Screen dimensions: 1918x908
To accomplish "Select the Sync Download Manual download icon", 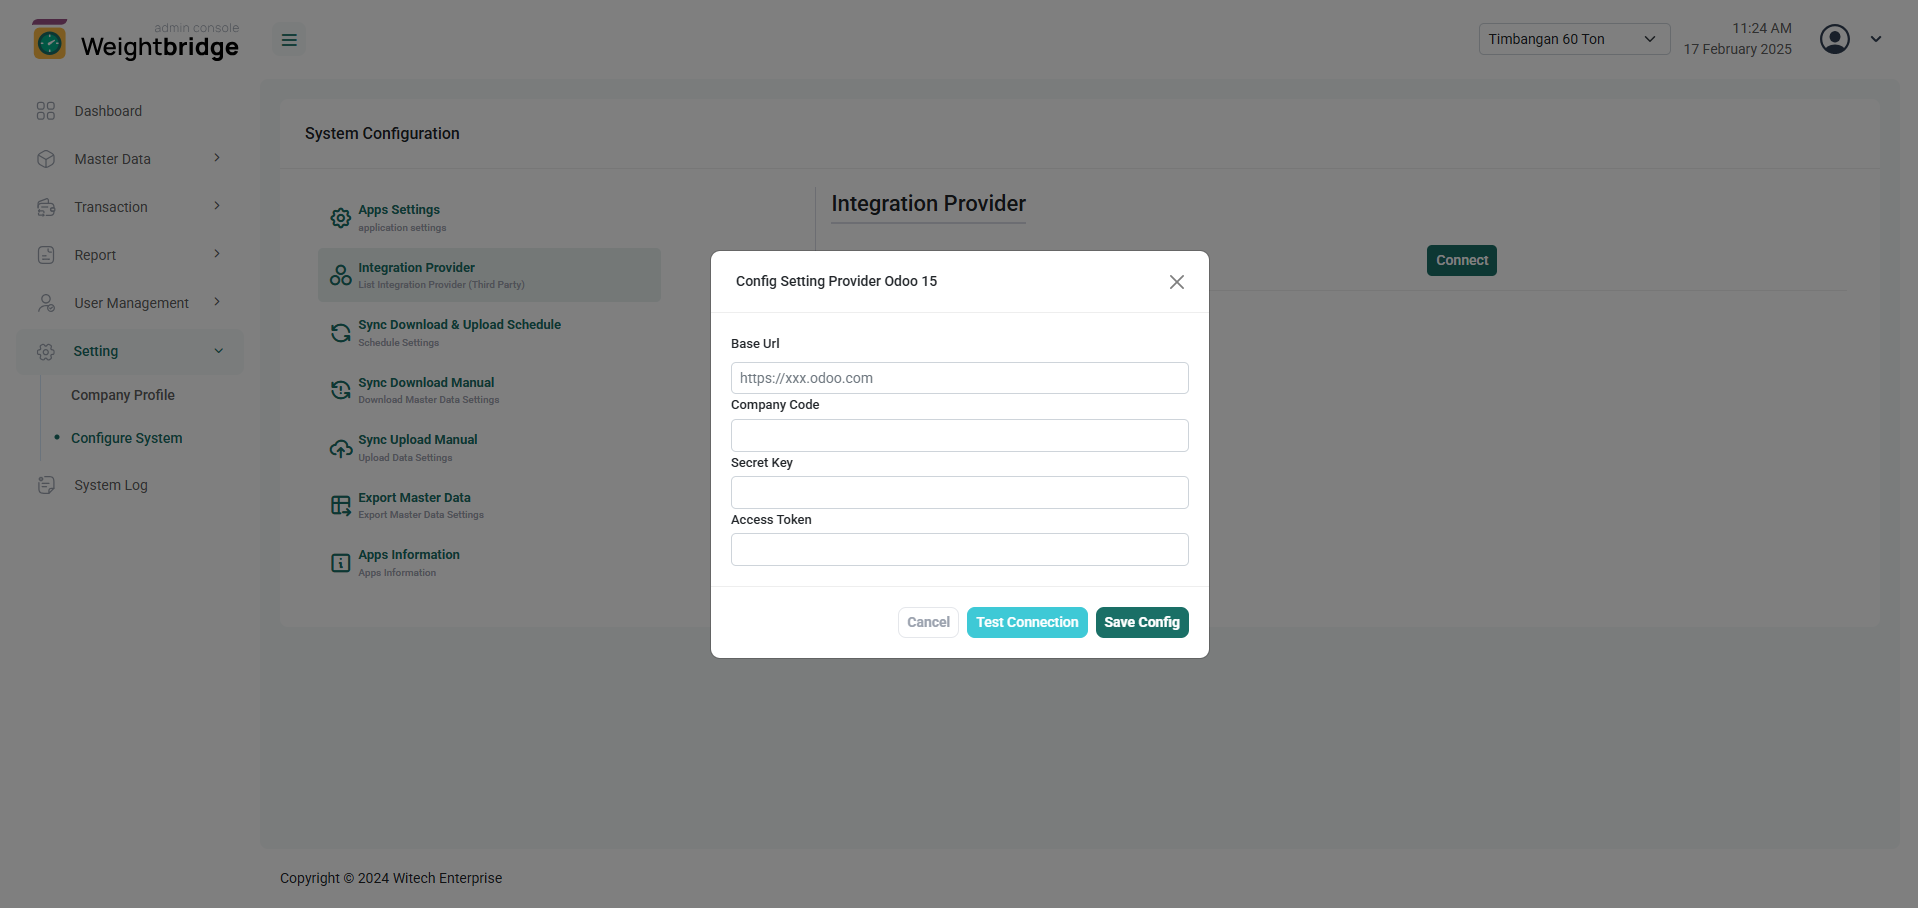I will 339,389.
